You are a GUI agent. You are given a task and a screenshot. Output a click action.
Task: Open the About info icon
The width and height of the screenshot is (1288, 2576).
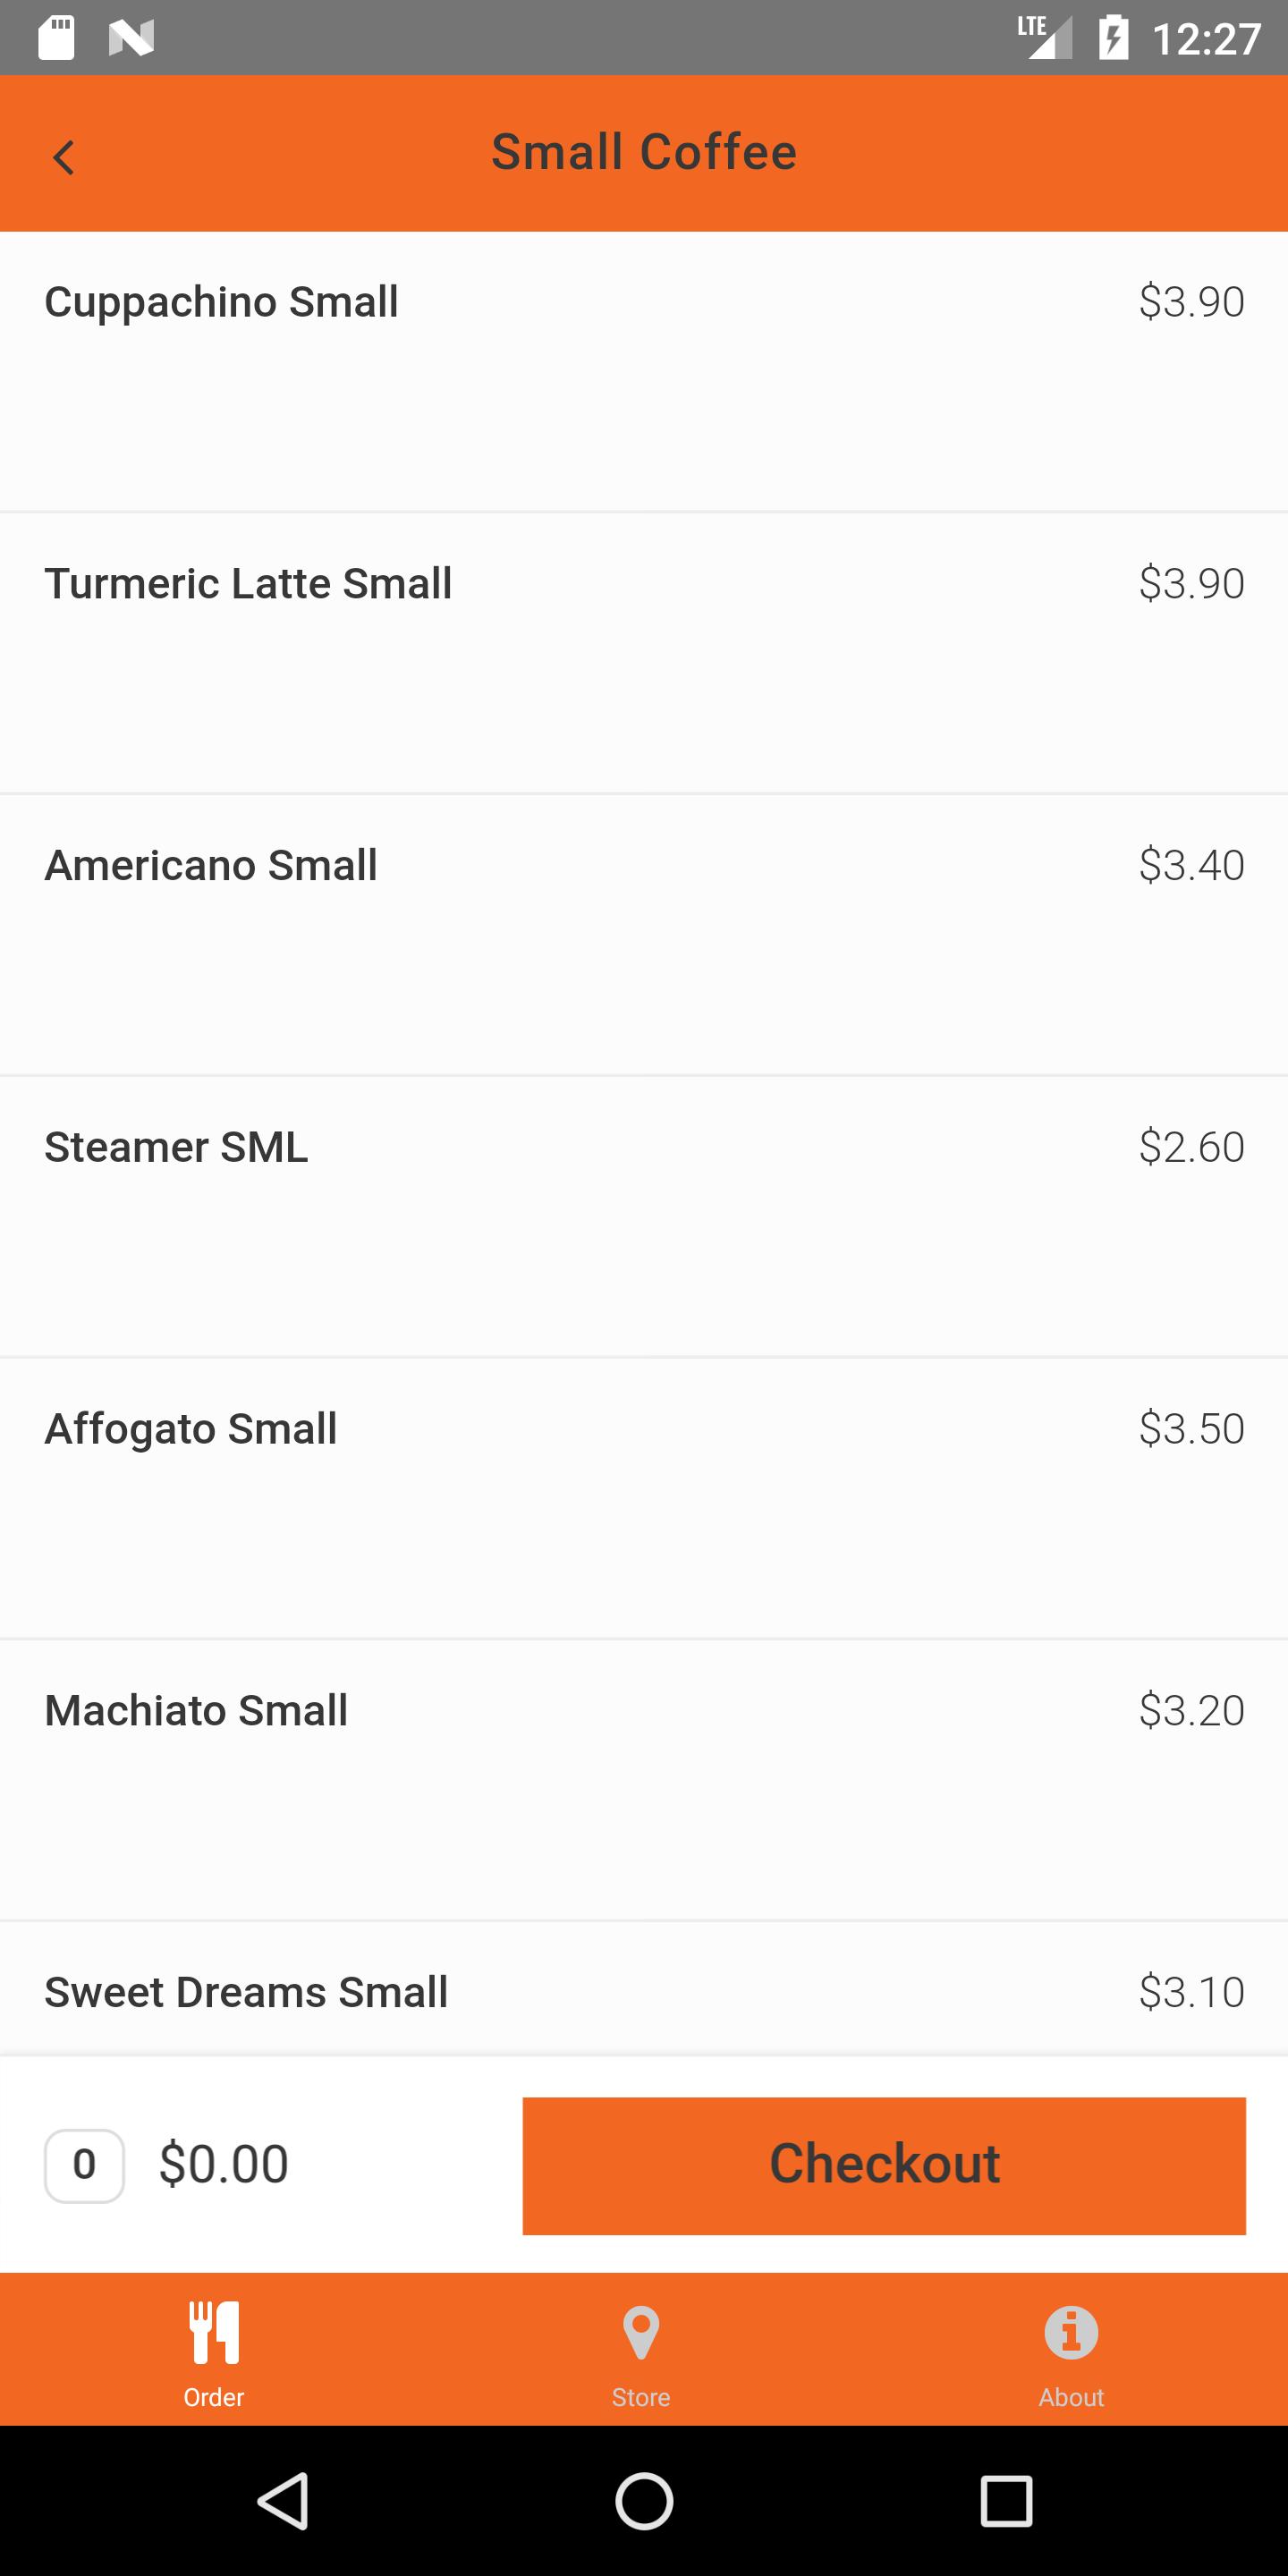click(x=1071, y=2332)
